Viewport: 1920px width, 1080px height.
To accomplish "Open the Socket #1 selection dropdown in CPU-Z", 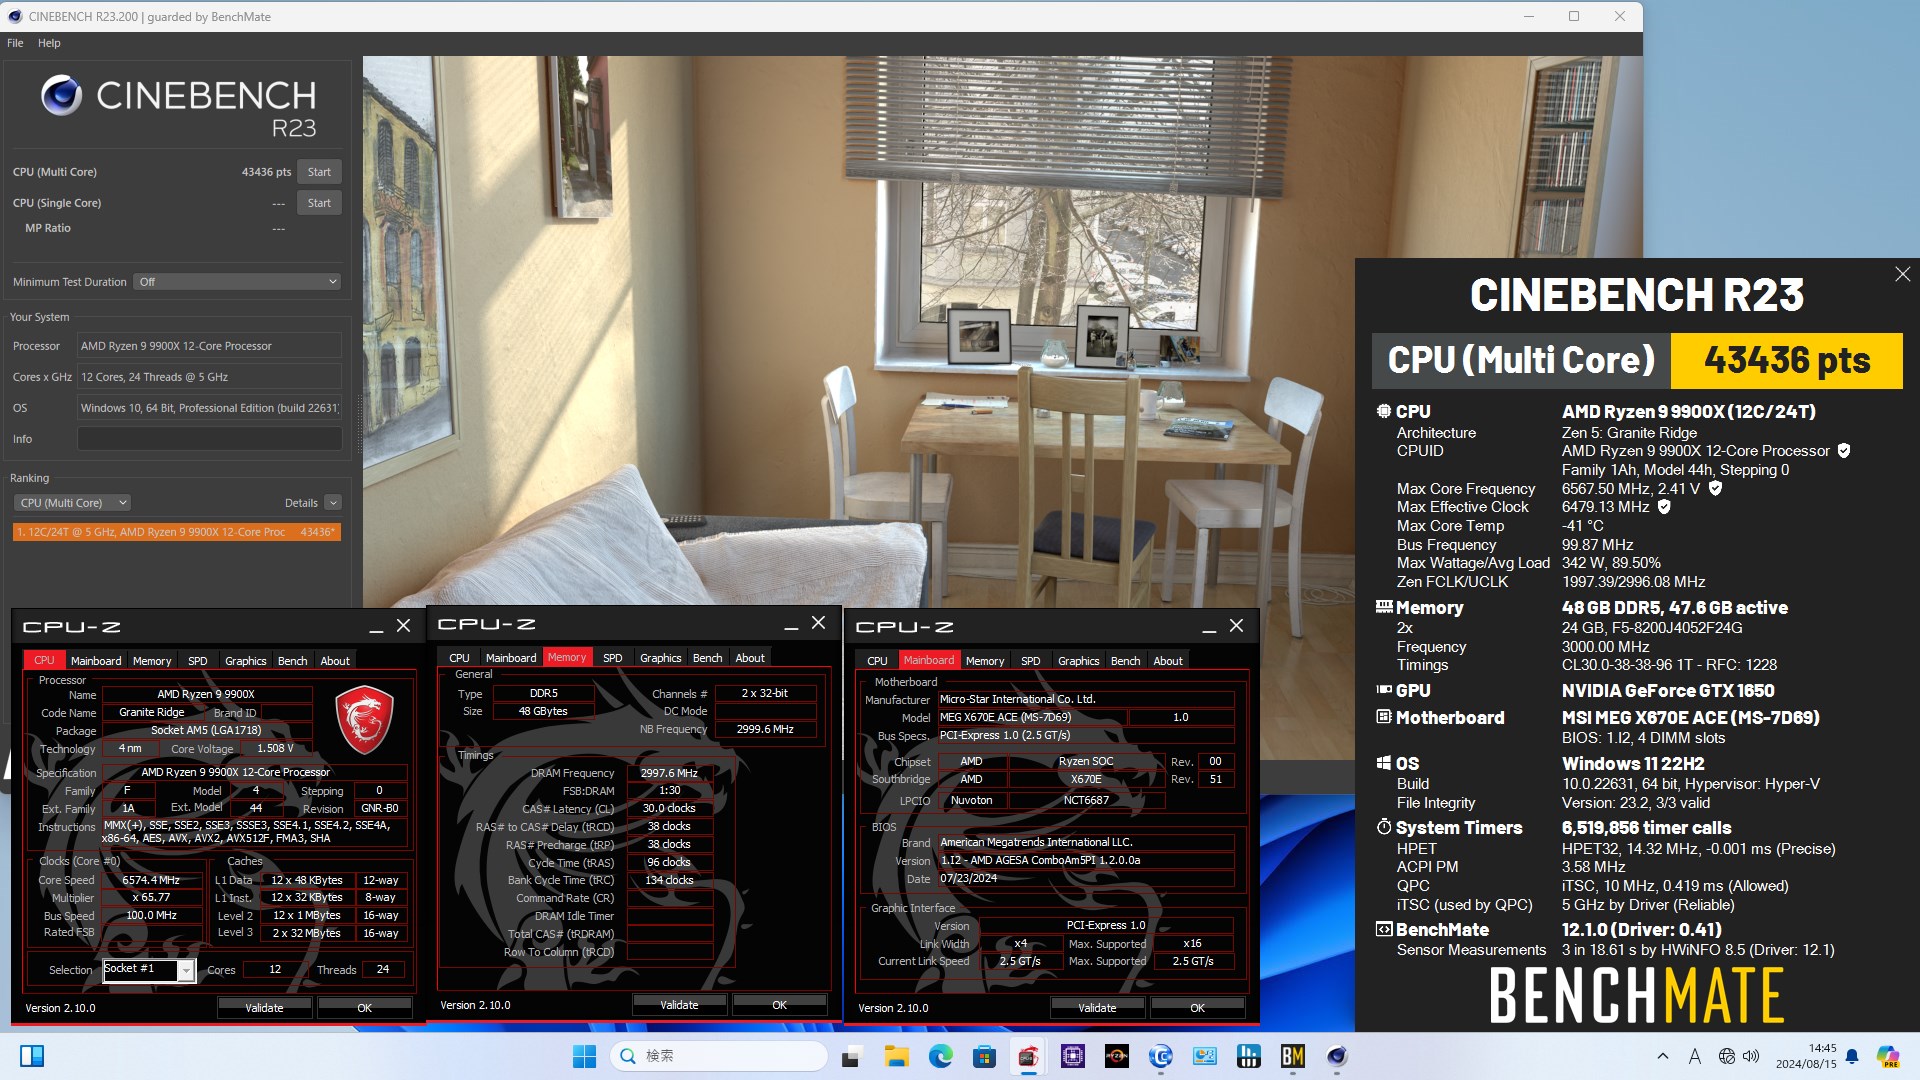I will 149,969.
